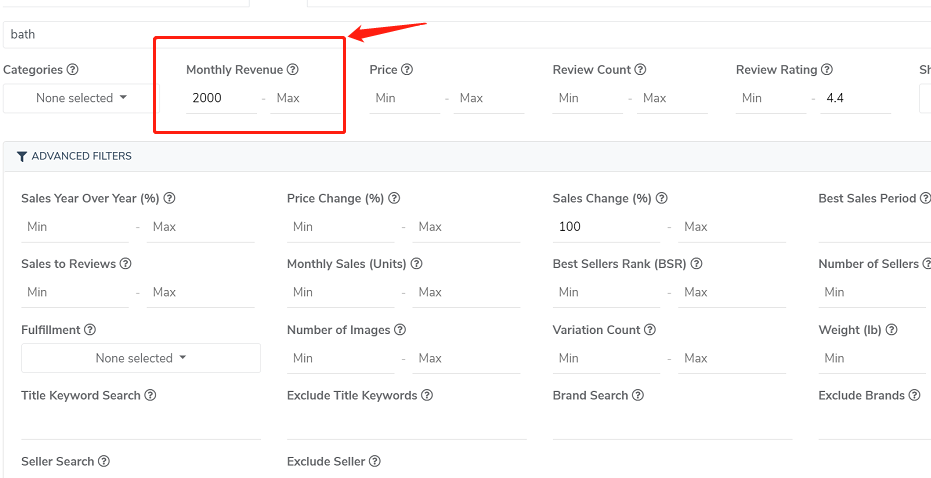
Task: Click the Monthly Revenue min field showing 2000
Action: [221, 98]
